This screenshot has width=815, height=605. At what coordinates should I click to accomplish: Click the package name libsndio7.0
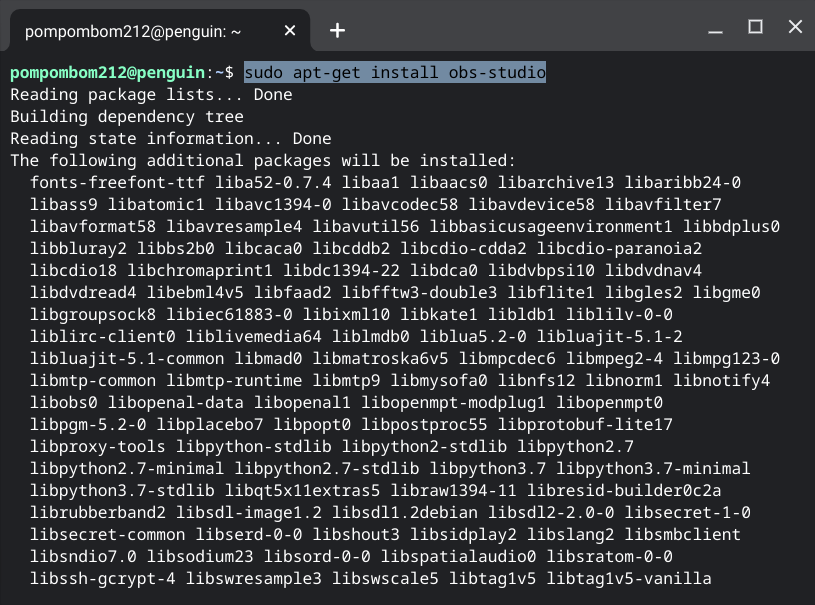point(83,557)
